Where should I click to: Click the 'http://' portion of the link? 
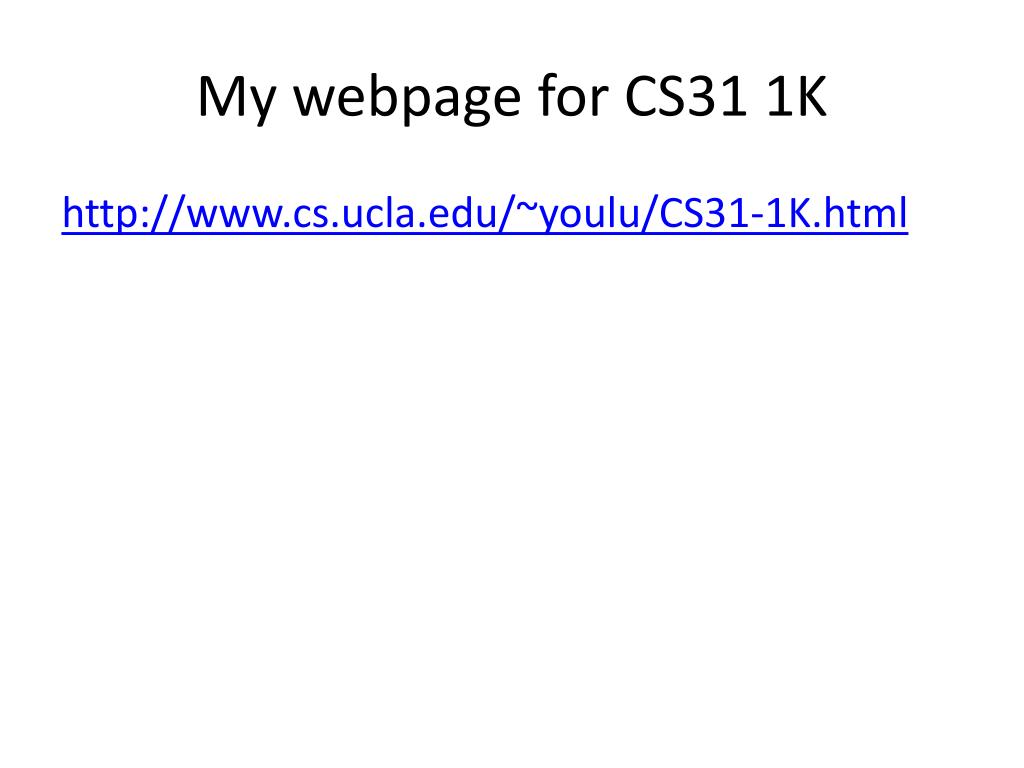coord(123,214)
